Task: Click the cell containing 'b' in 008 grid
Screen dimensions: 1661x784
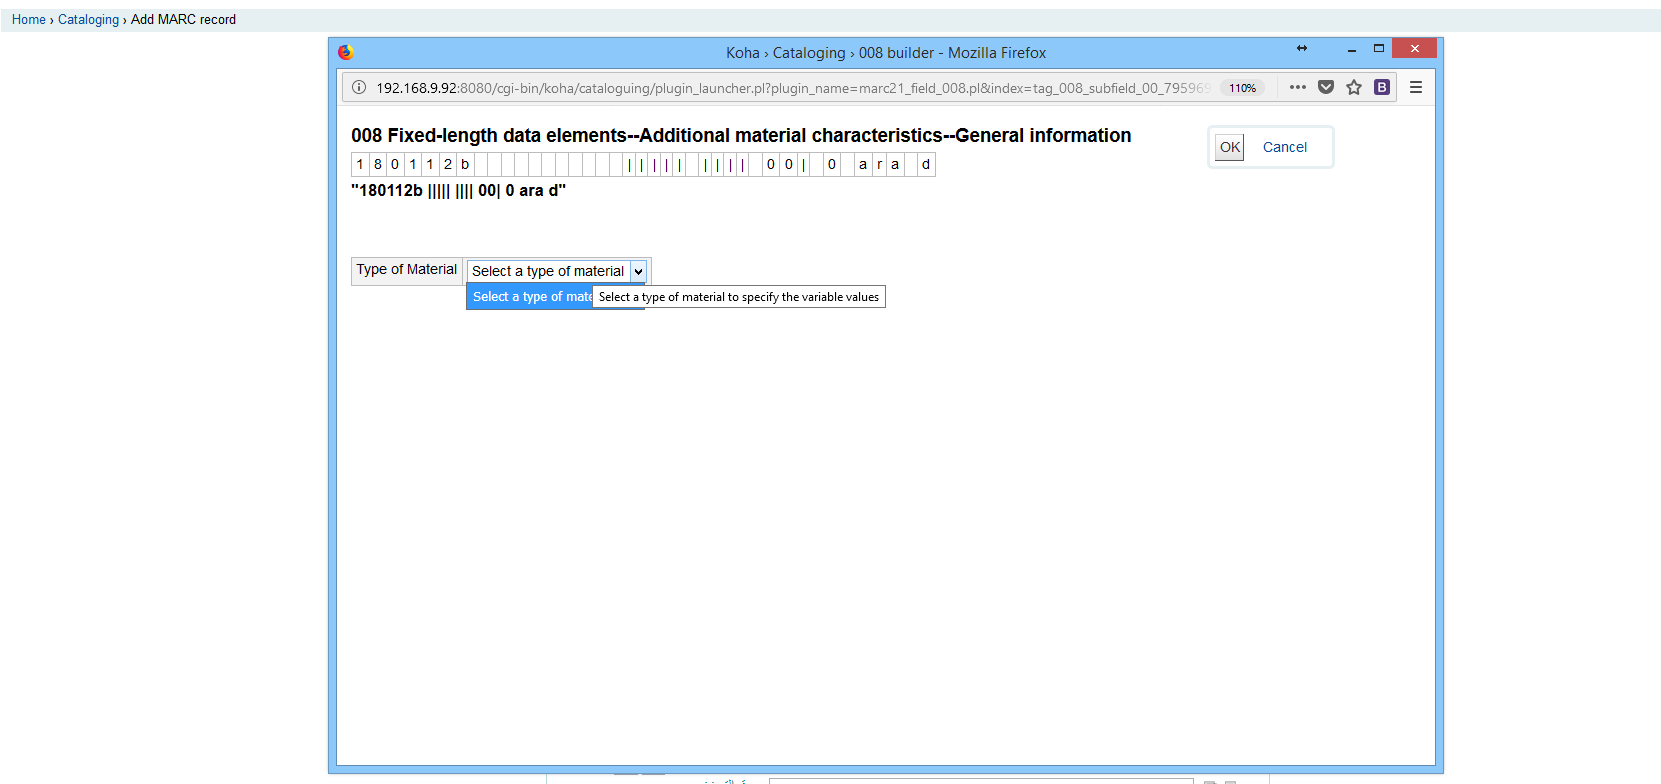Action: pyautogui.click(x=465, y=165)
